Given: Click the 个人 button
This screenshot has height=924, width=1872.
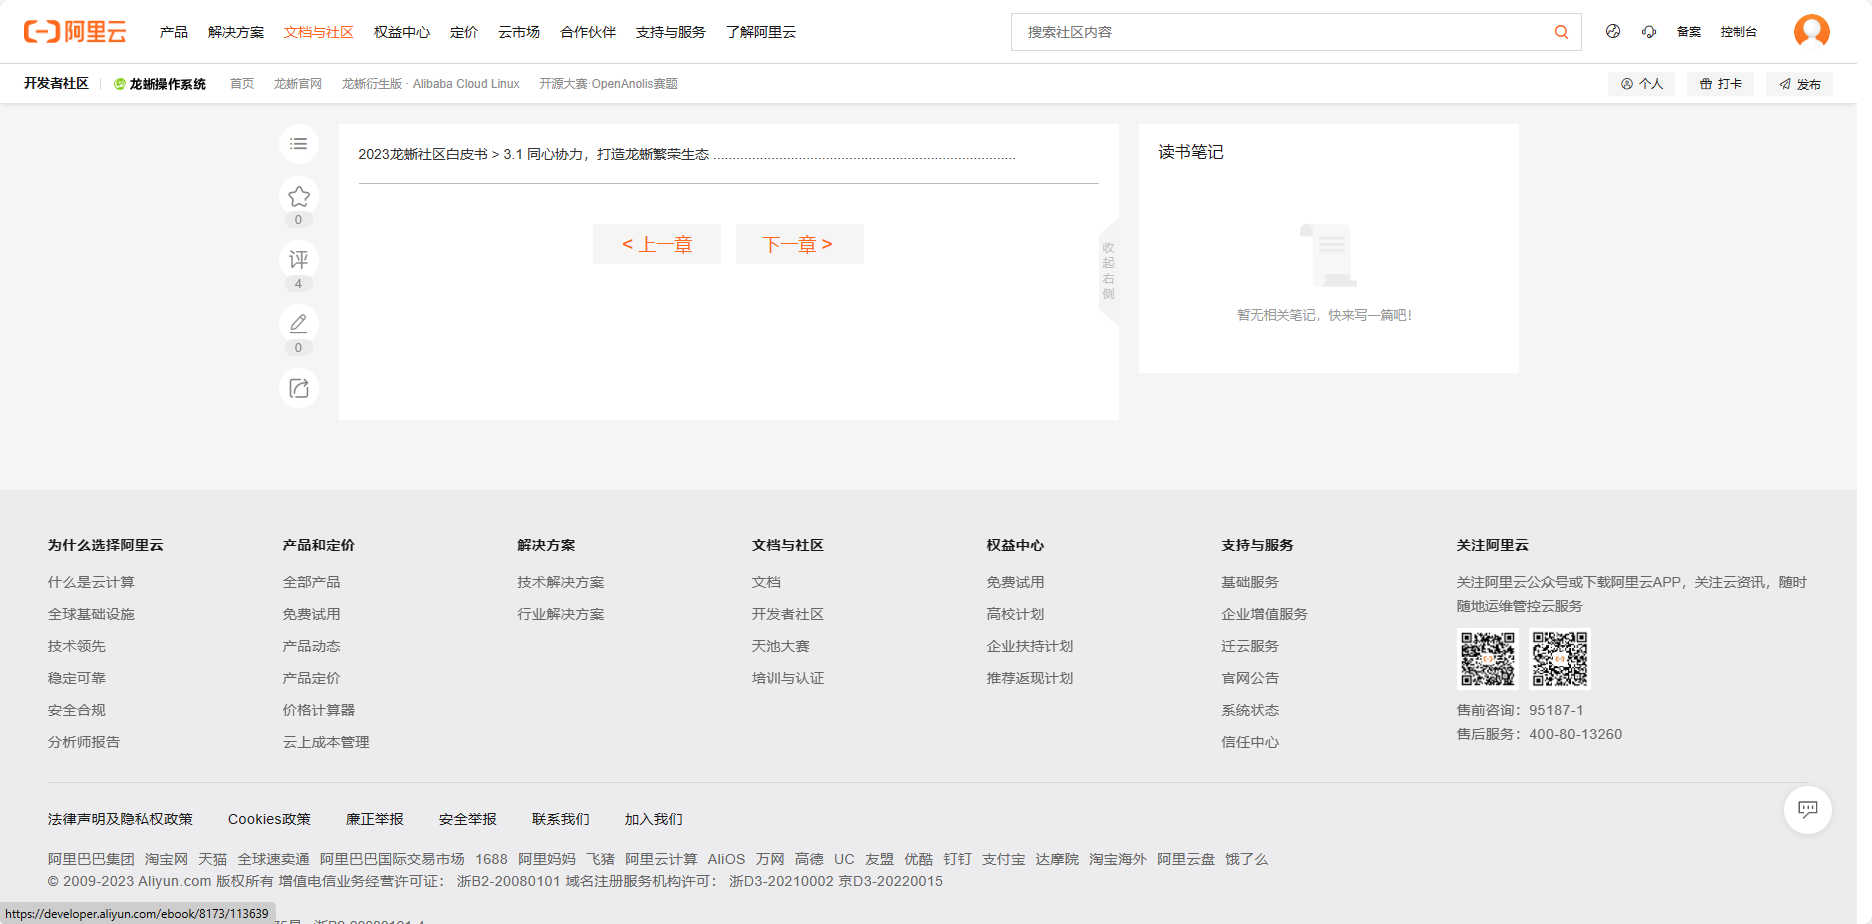Looking at the screenshot, I should click(x=1642, y=84).
